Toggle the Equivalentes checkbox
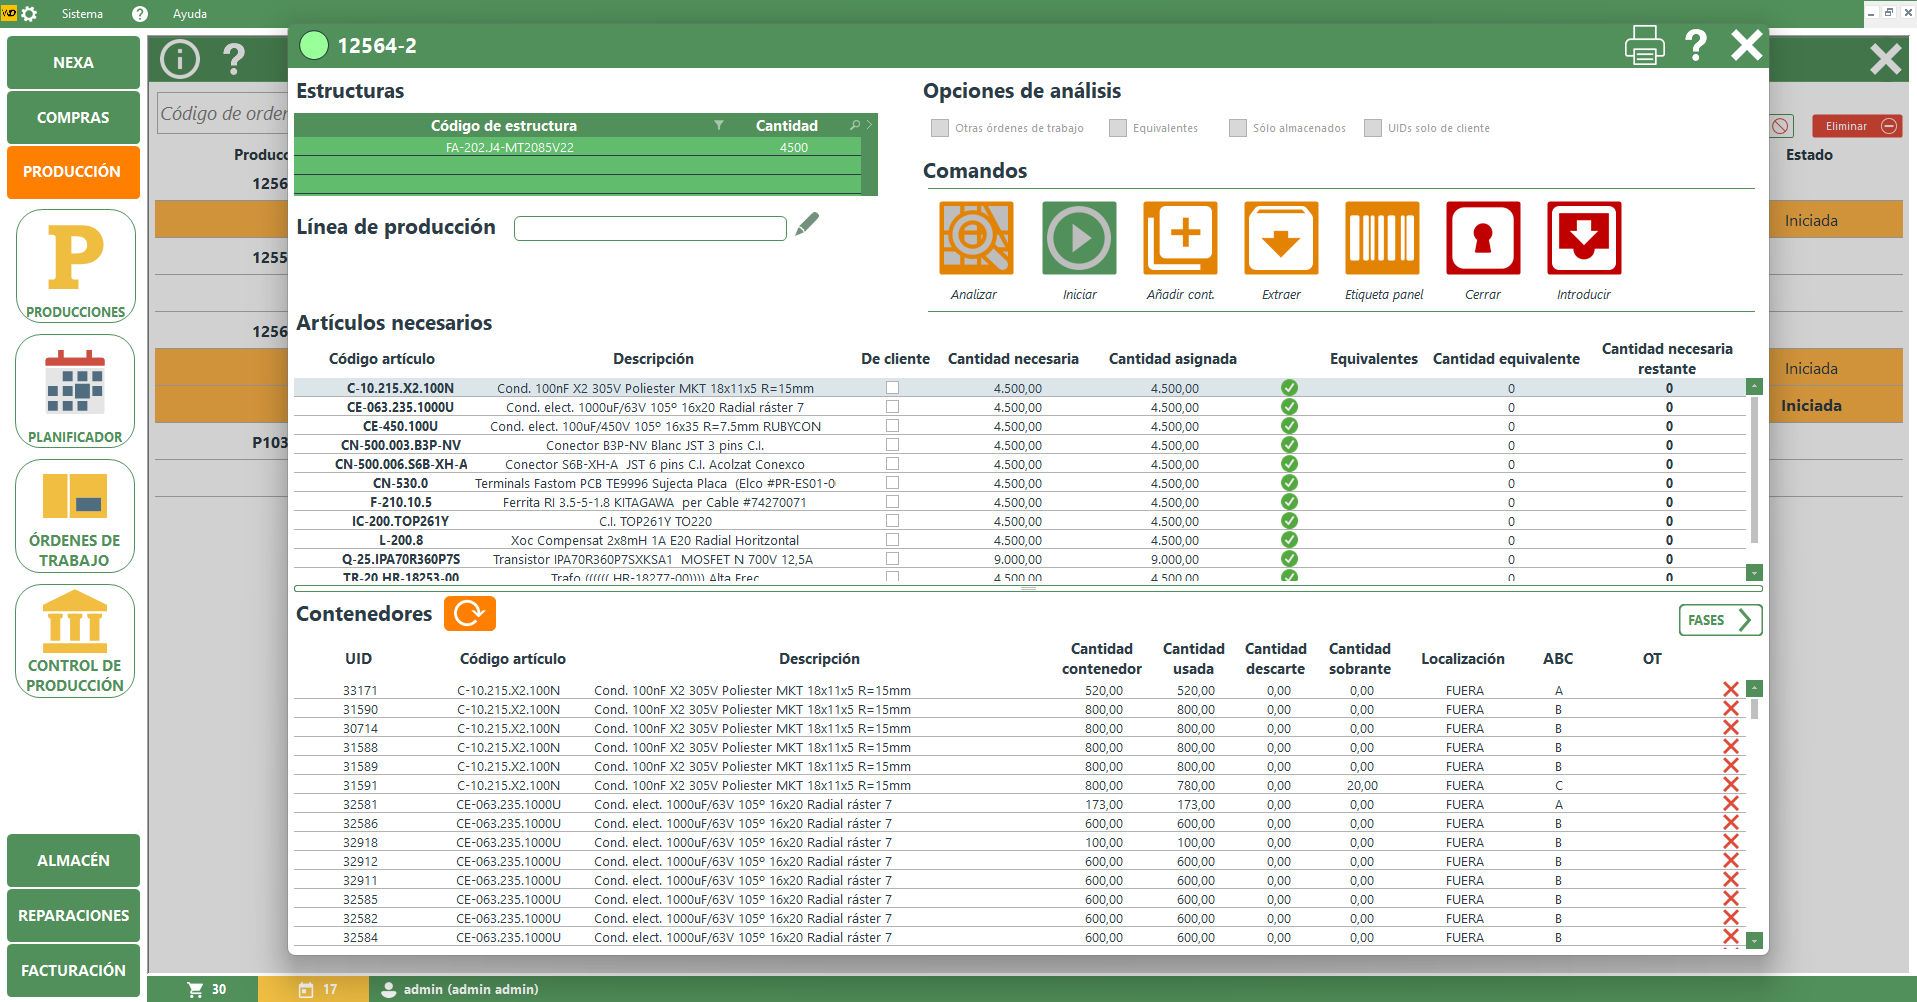The image size is (1917, 1002). coord(1118,128)
